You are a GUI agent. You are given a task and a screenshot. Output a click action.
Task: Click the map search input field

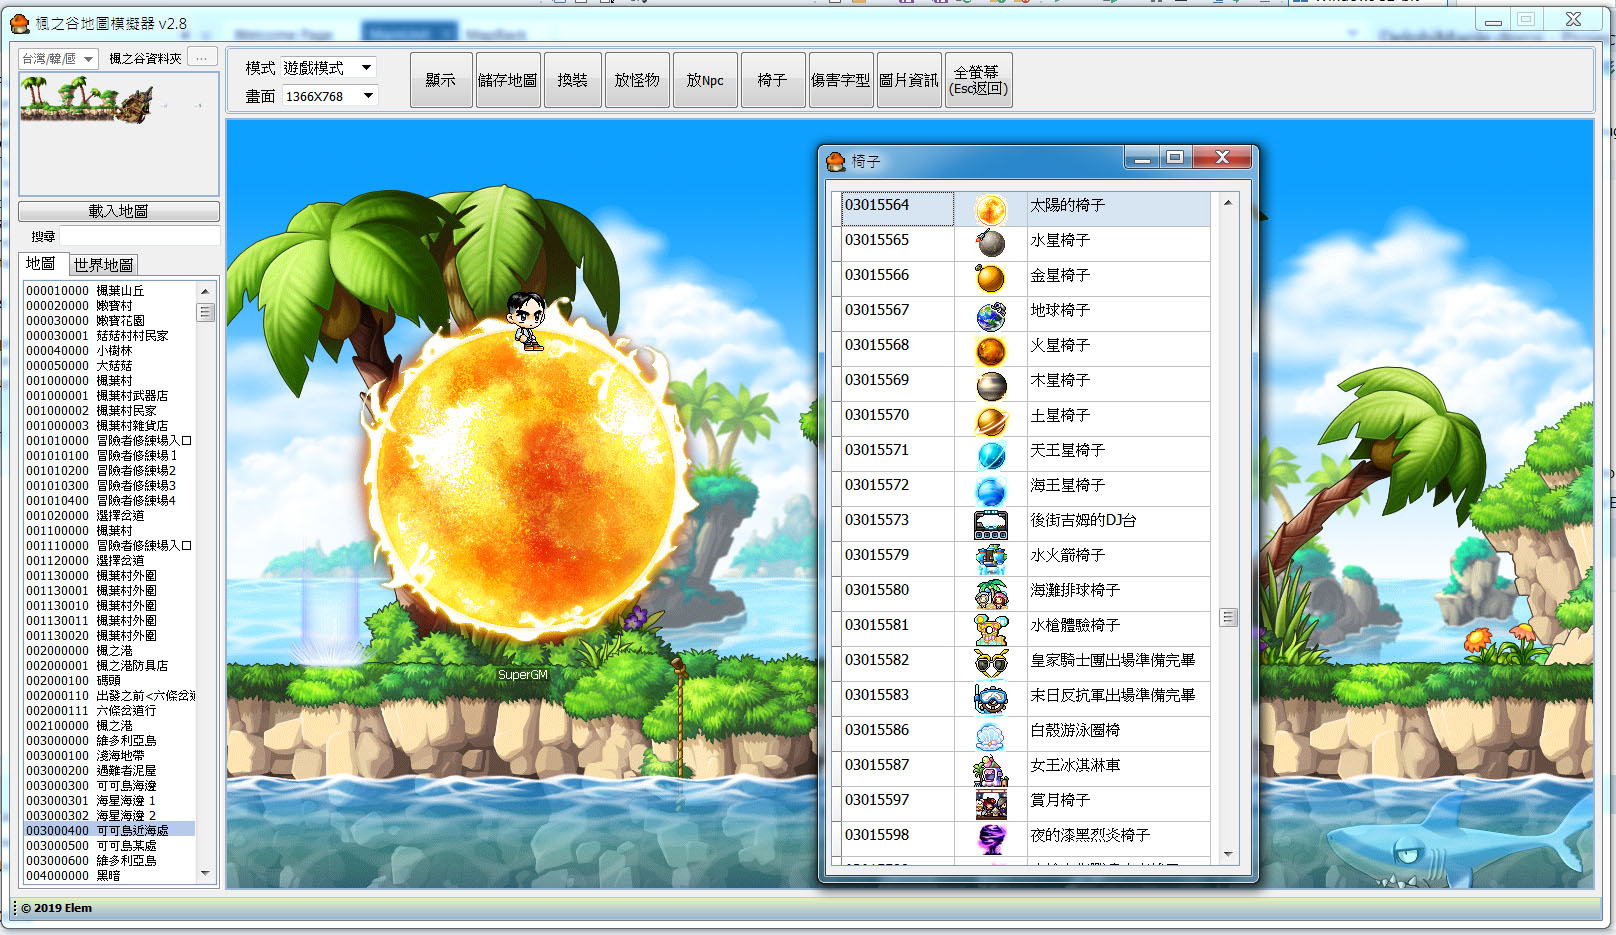click(x=139, y=236)
